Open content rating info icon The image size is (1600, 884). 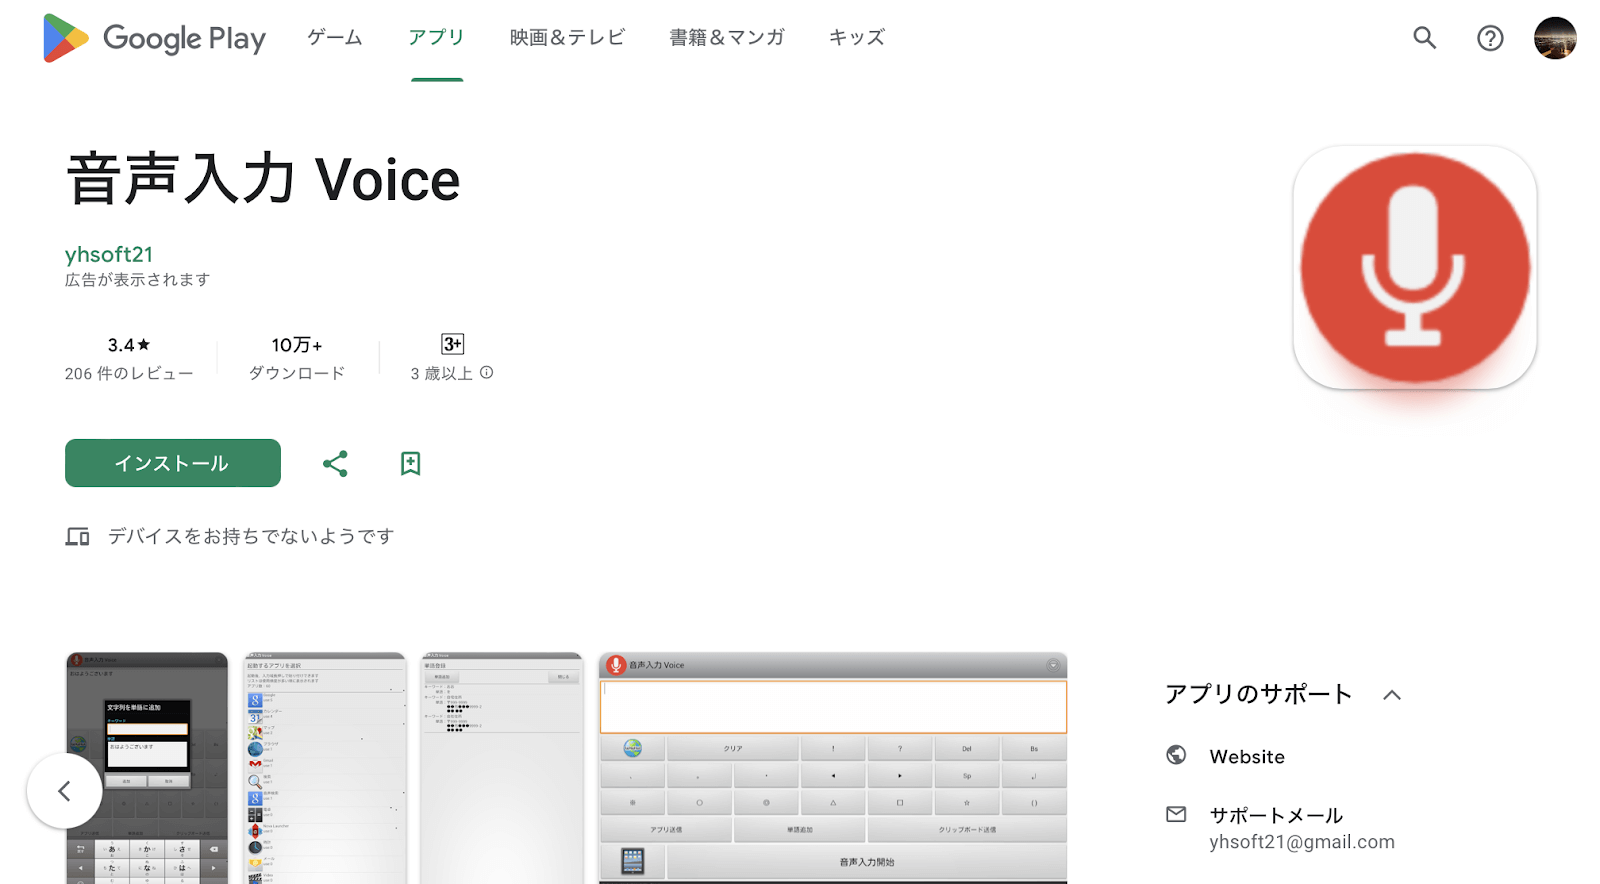[x=487, y=373]
